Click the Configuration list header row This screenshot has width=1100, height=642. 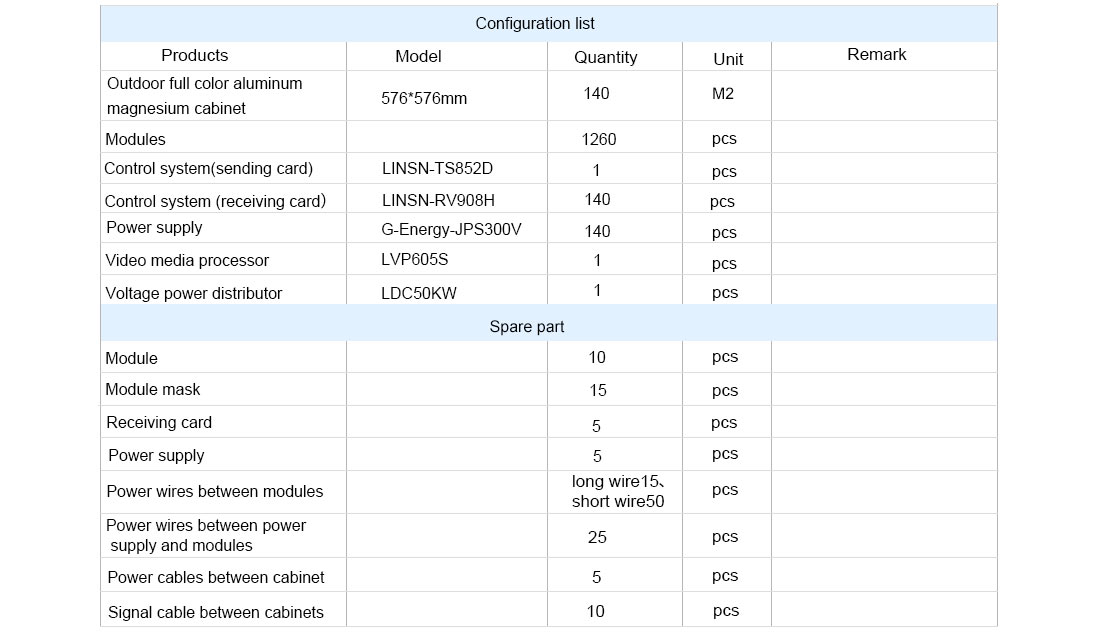tap(549, 24)
